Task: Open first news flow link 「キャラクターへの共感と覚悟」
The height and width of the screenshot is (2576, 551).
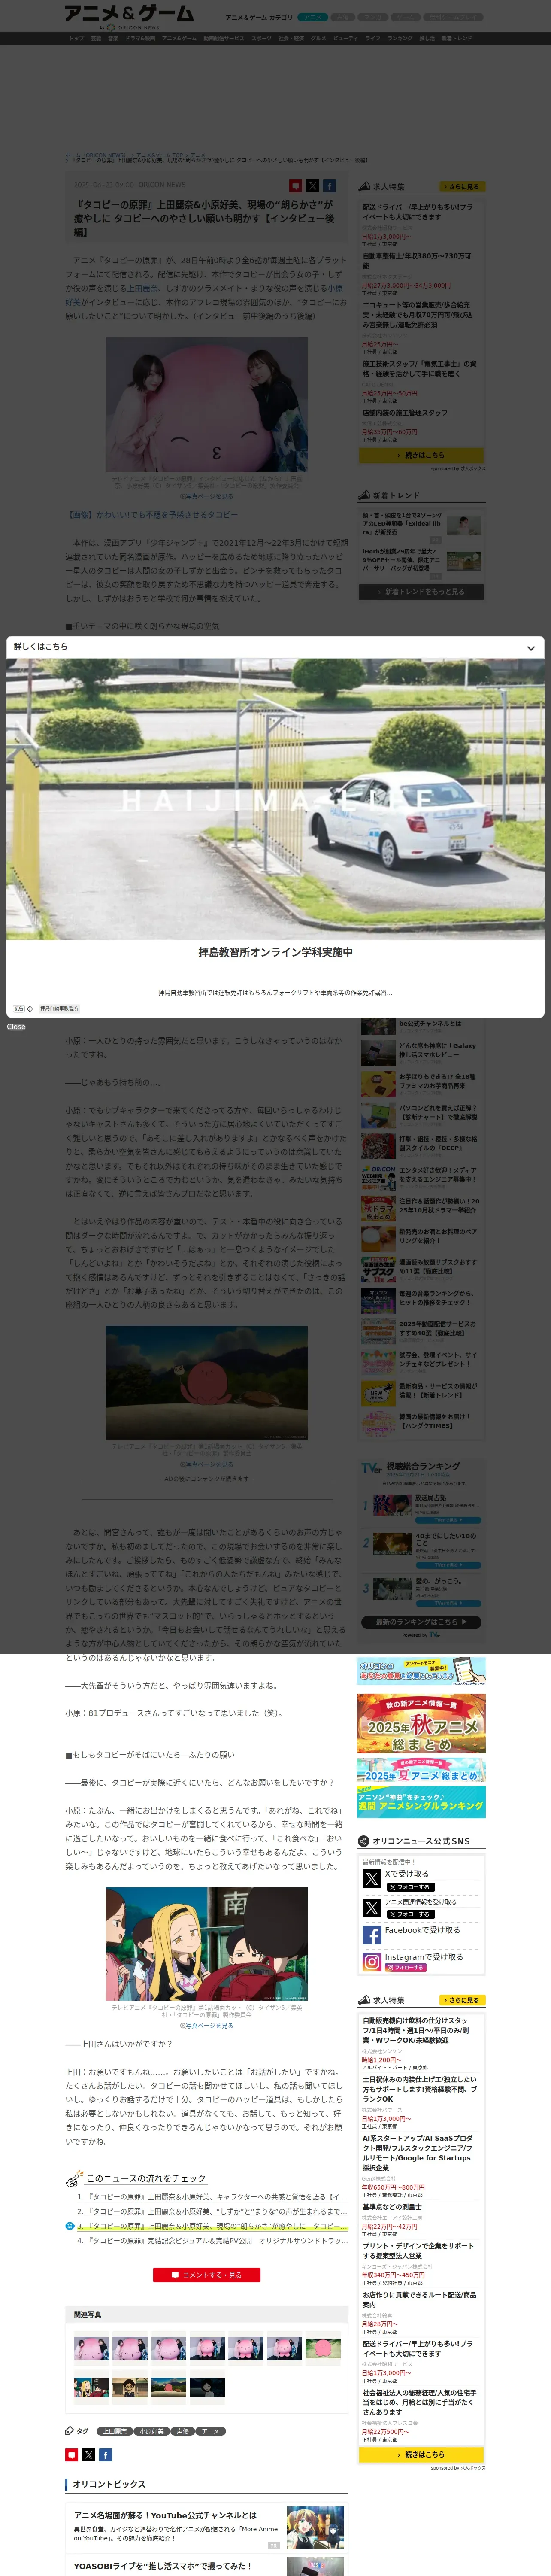Action: [x=212, y=2197]
